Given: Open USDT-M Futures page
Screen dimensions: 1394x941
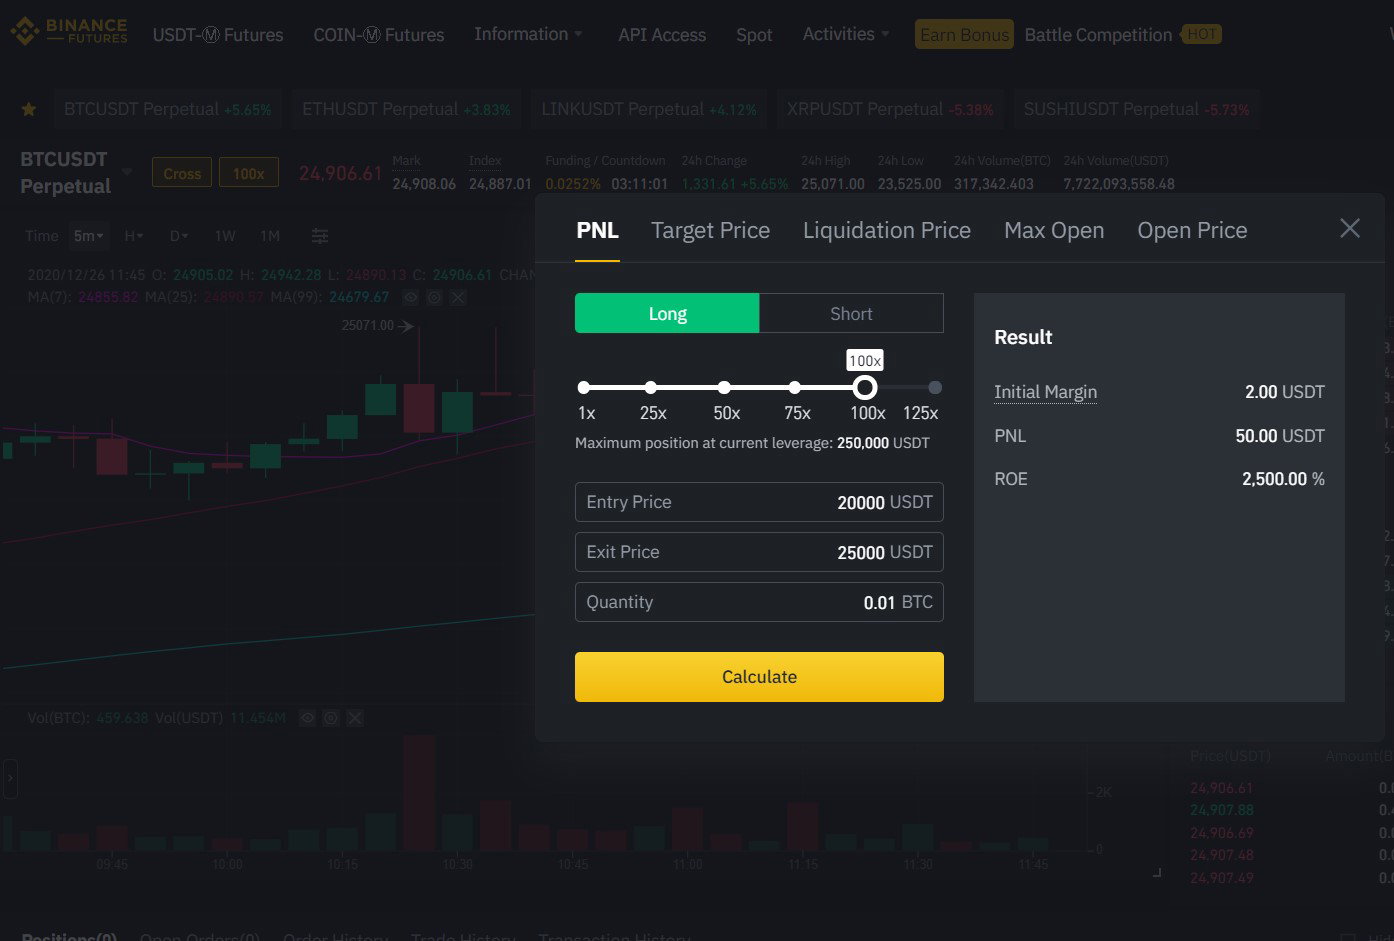Looking at the screenshot, I should [218, 35].
